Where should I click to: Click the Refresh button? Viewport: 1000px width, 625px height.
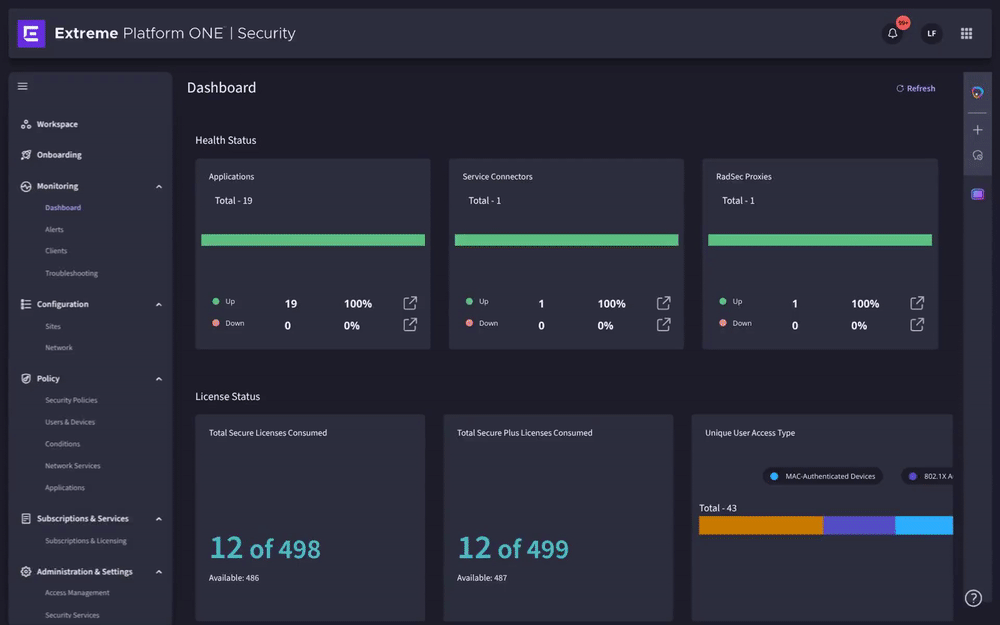click(x=914, y=88)
